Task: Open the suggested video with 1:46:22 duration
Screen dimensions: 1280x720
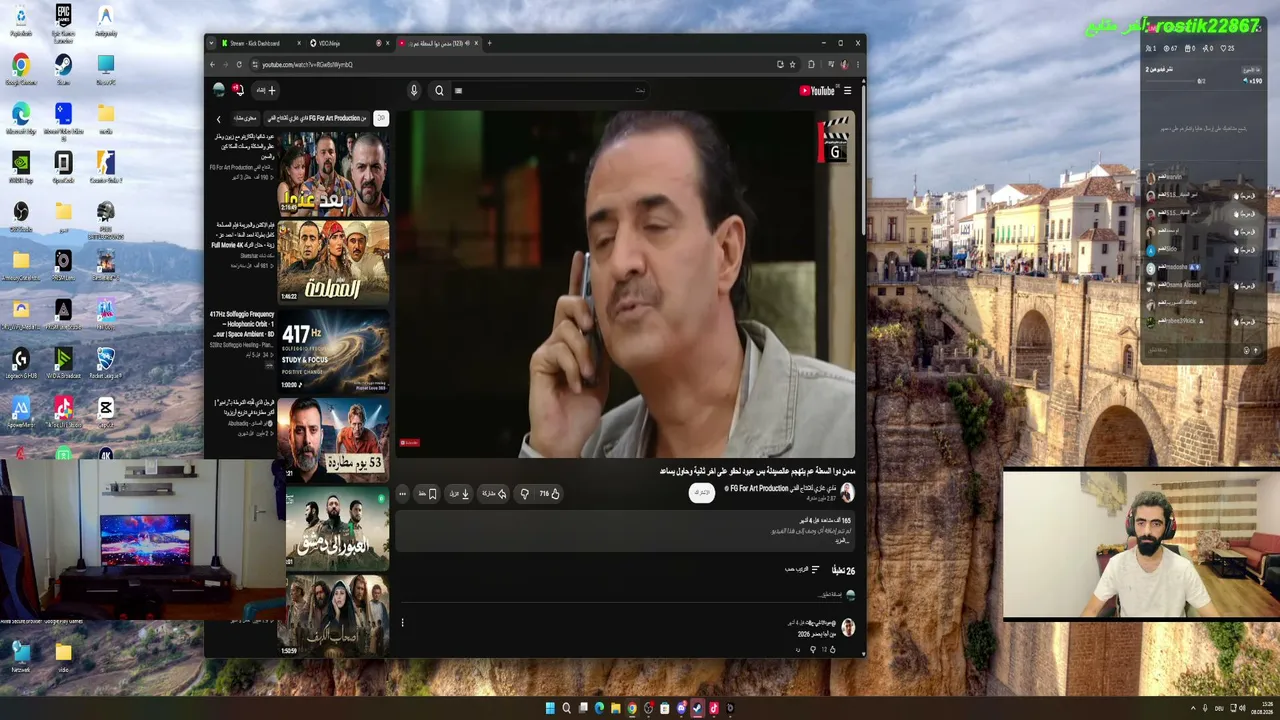Action: coord(333,262)
